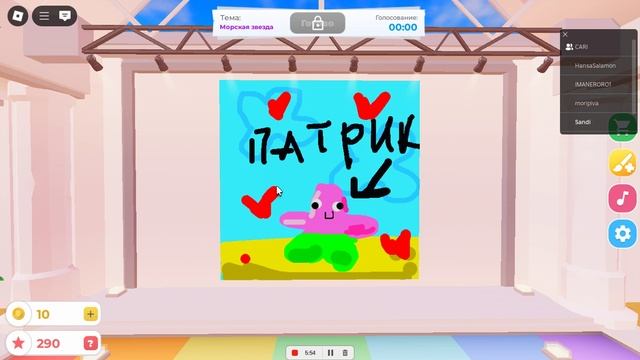Stop recording with the red square button
Screen dimensions: 640x360
coord(295,353)
